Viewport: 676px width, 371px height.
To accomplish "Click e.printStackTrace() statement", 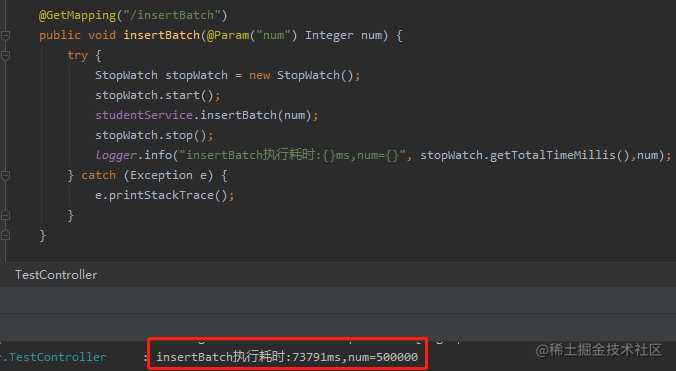I will tap(165, 195).
